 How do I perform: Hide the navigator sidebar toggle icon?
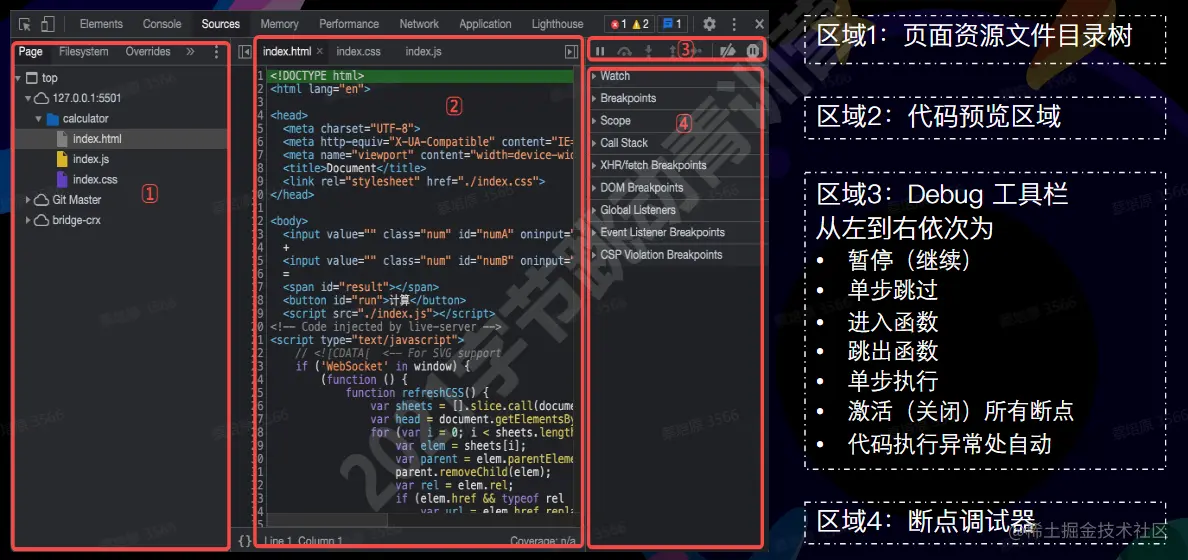[x=244, y=52]
